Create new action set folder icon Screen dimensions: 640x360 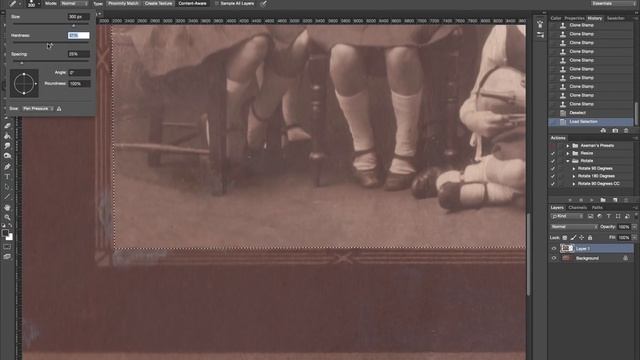(603, 200)
